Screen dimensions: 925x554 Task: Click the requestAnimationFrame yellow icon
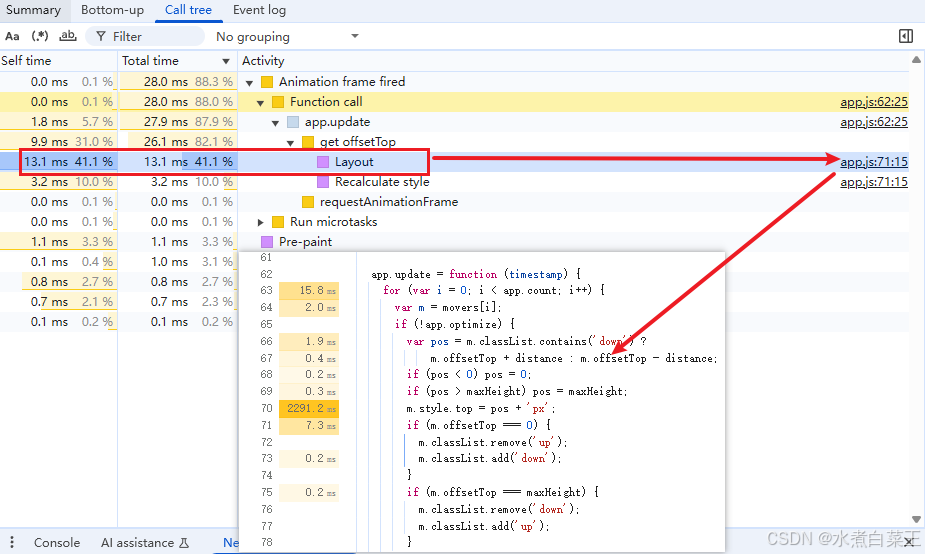click(308, 202)
